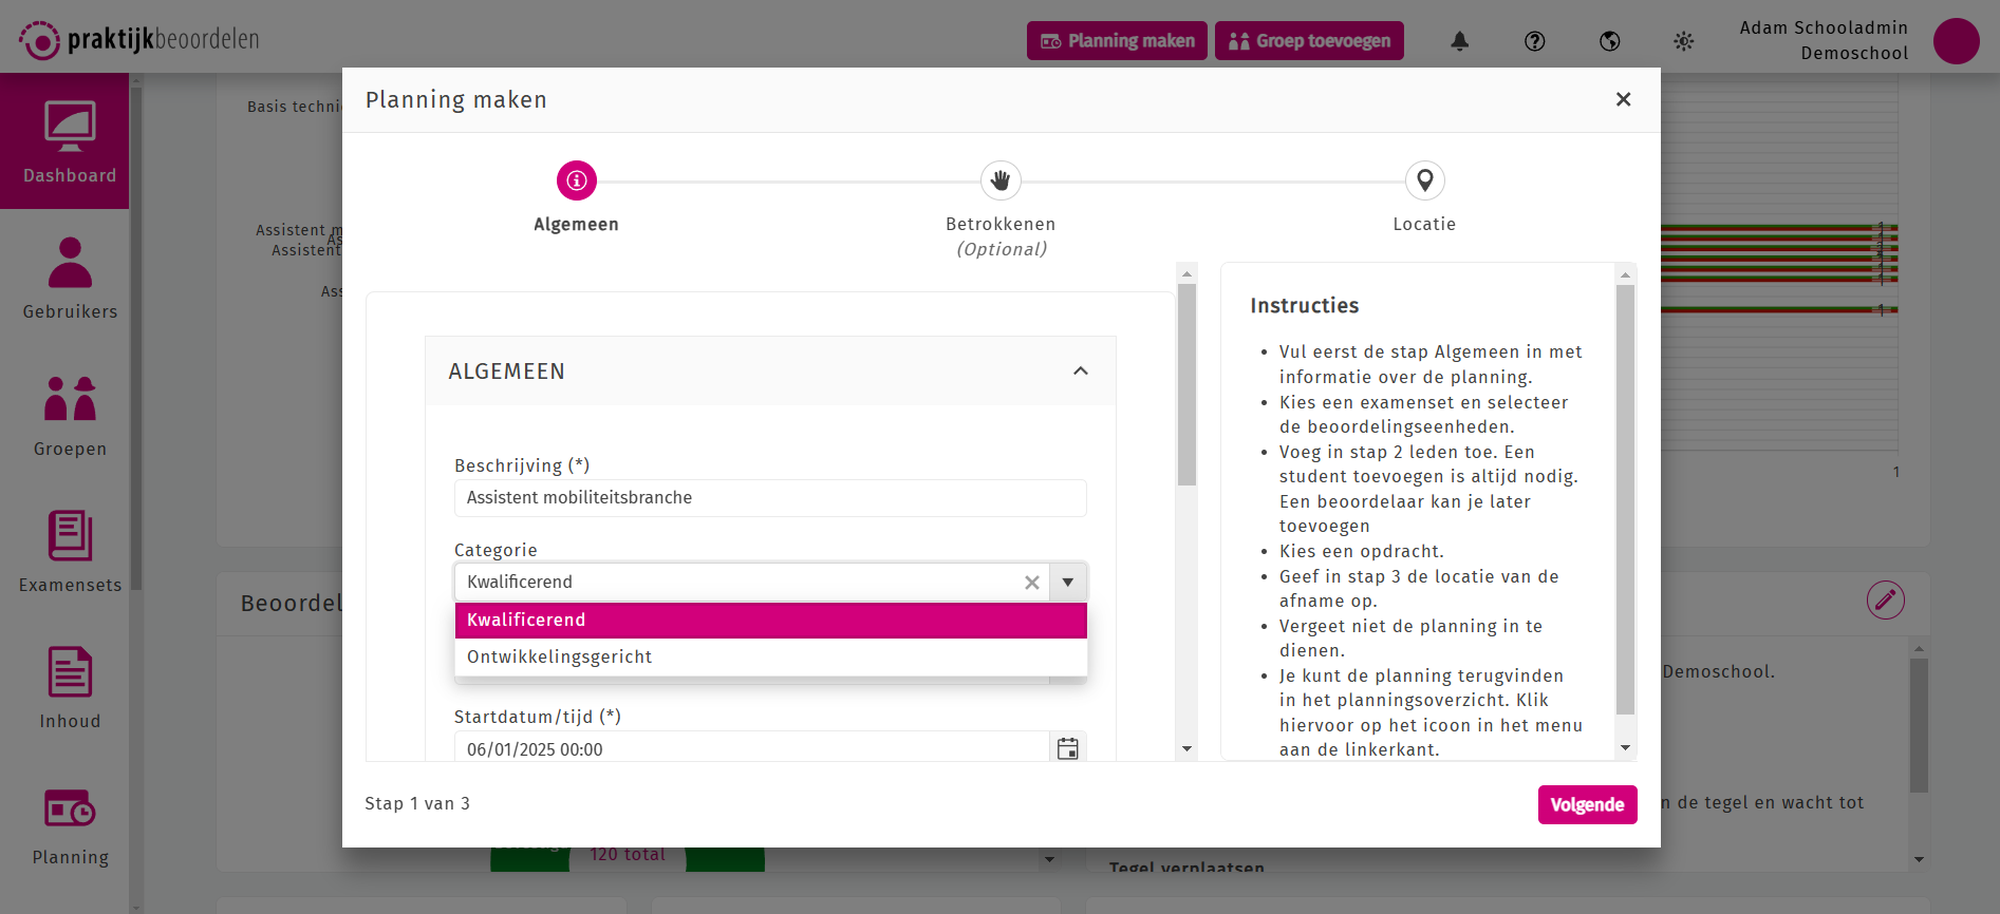Viewport: 2000px width, 914px height.
Task: Click the Volgende button
Action: [1586, 805]
